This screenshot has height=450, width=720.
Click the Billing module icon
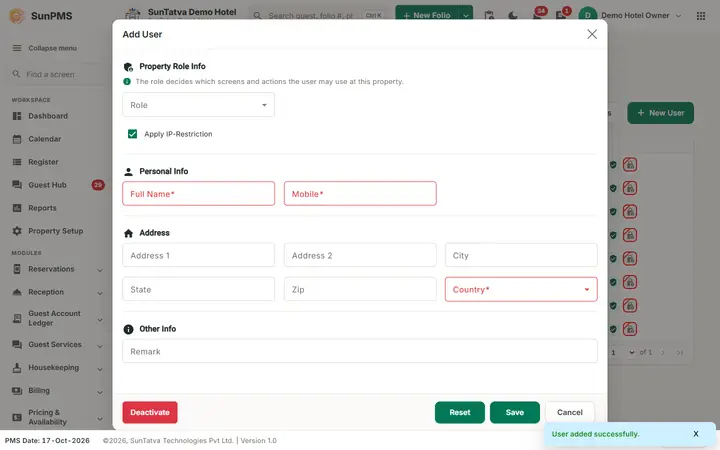click(x=17, y=391)
